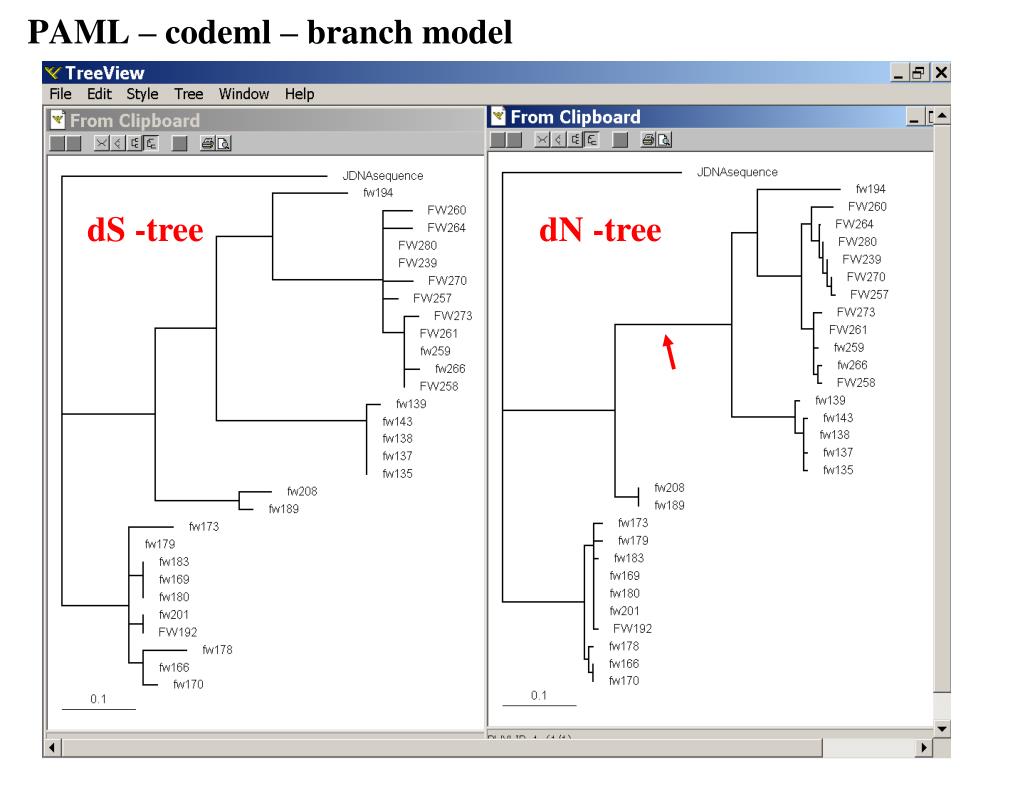Select phylogram style in dS-tree window

pyautogui.click(x=150, y=143)
